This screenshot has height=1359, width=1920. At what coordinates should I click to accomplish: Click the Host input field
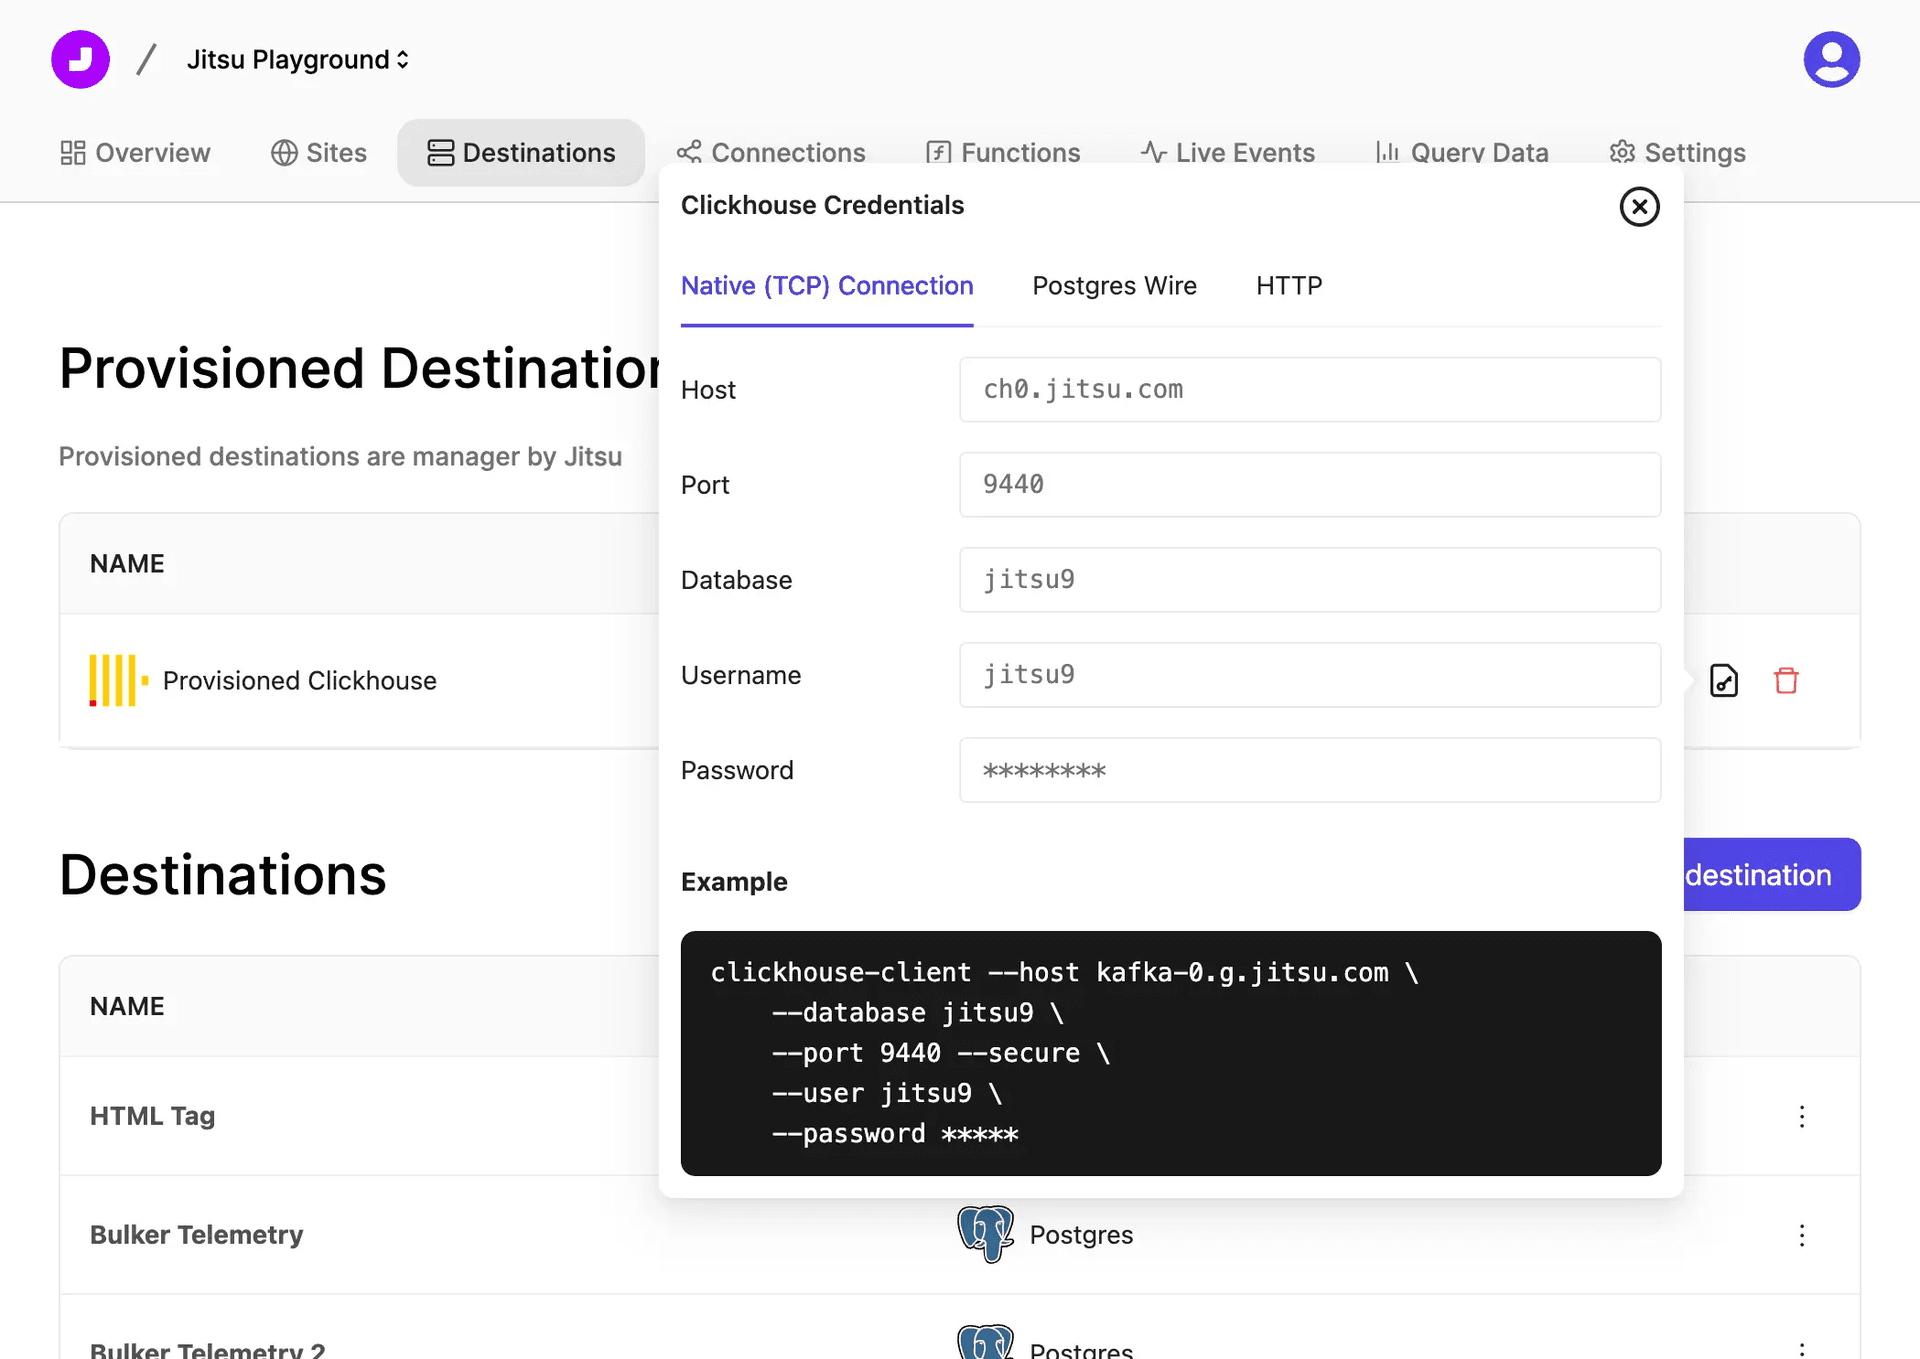pos(1310,389)
